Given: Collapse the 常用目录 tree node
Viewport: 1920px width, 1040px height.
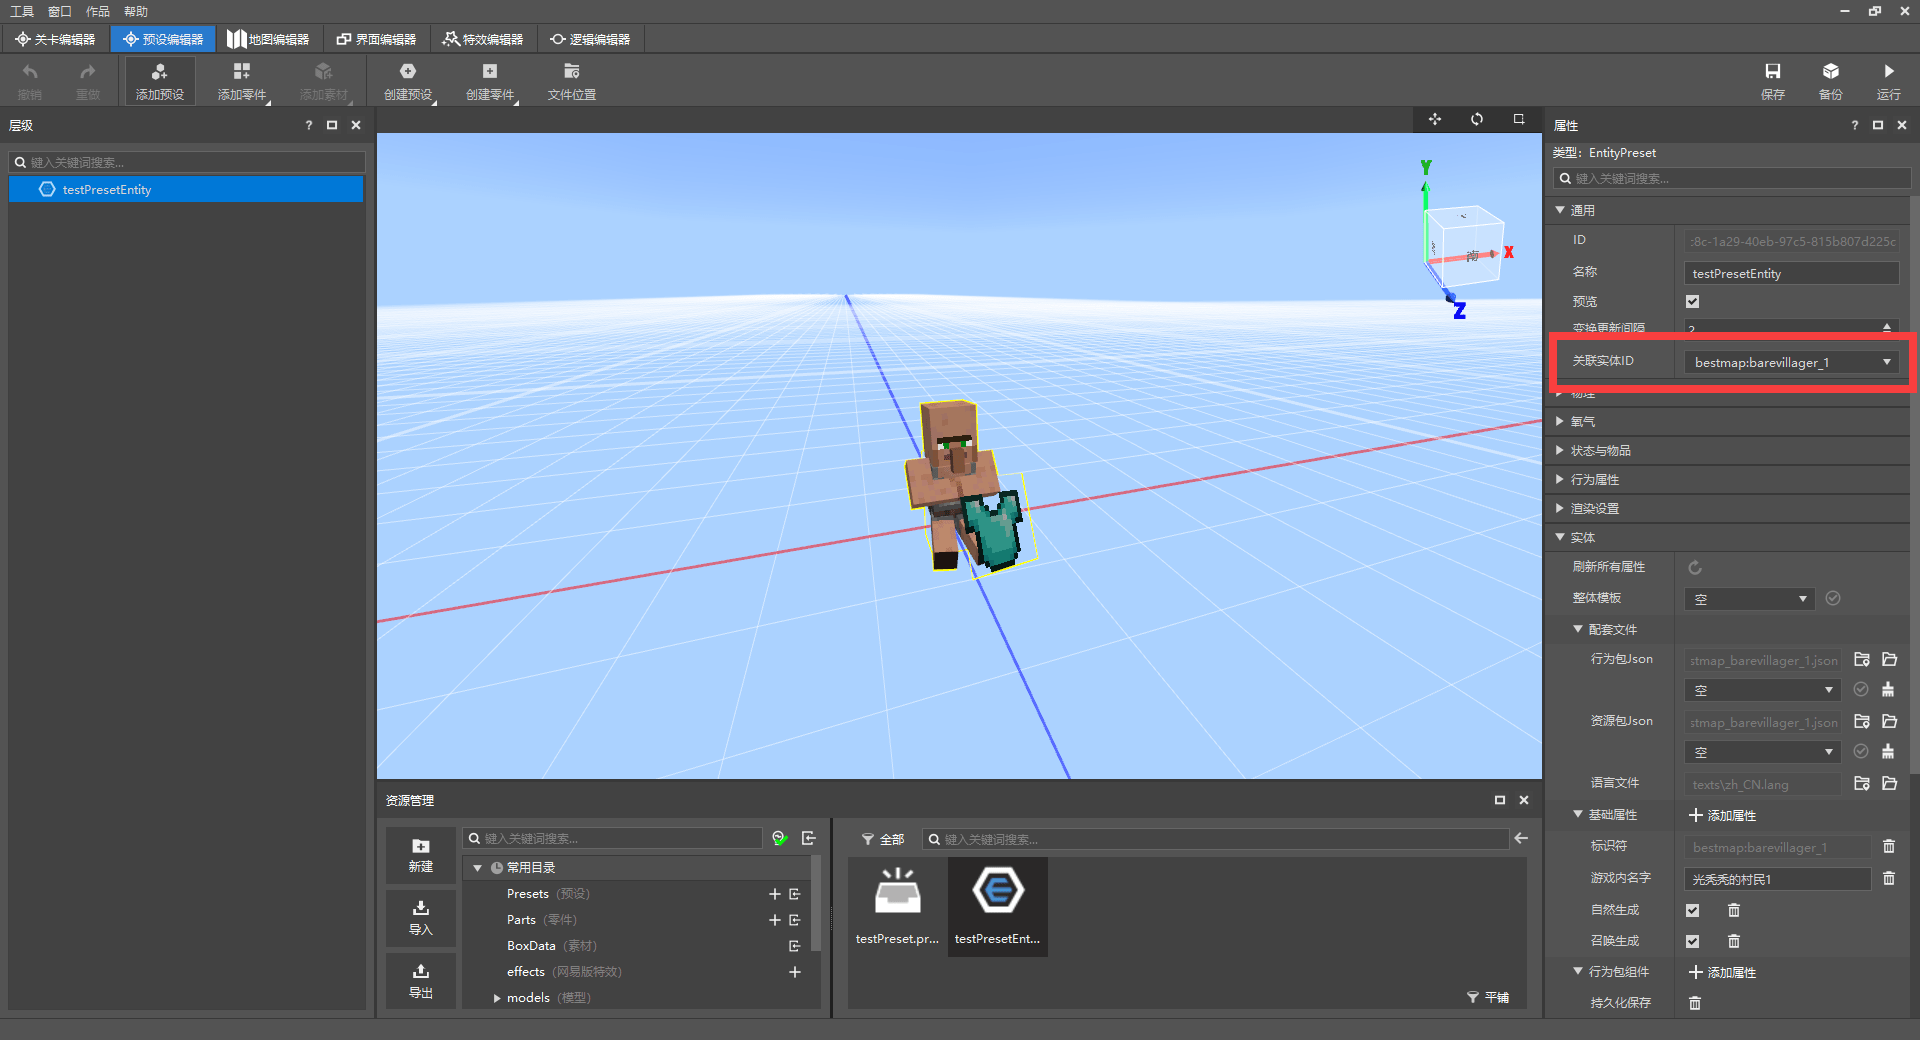Looking at the screenshot, I should pos(478,868).
